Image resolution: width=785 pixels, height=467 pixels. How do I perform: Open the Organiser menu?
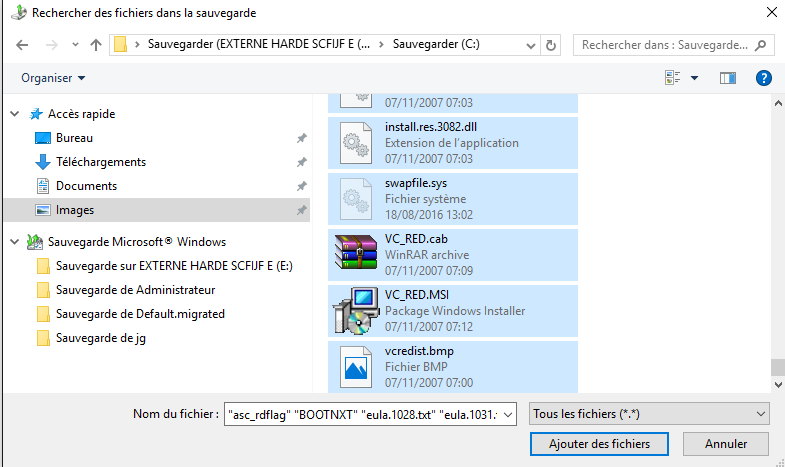pos(53,78)
